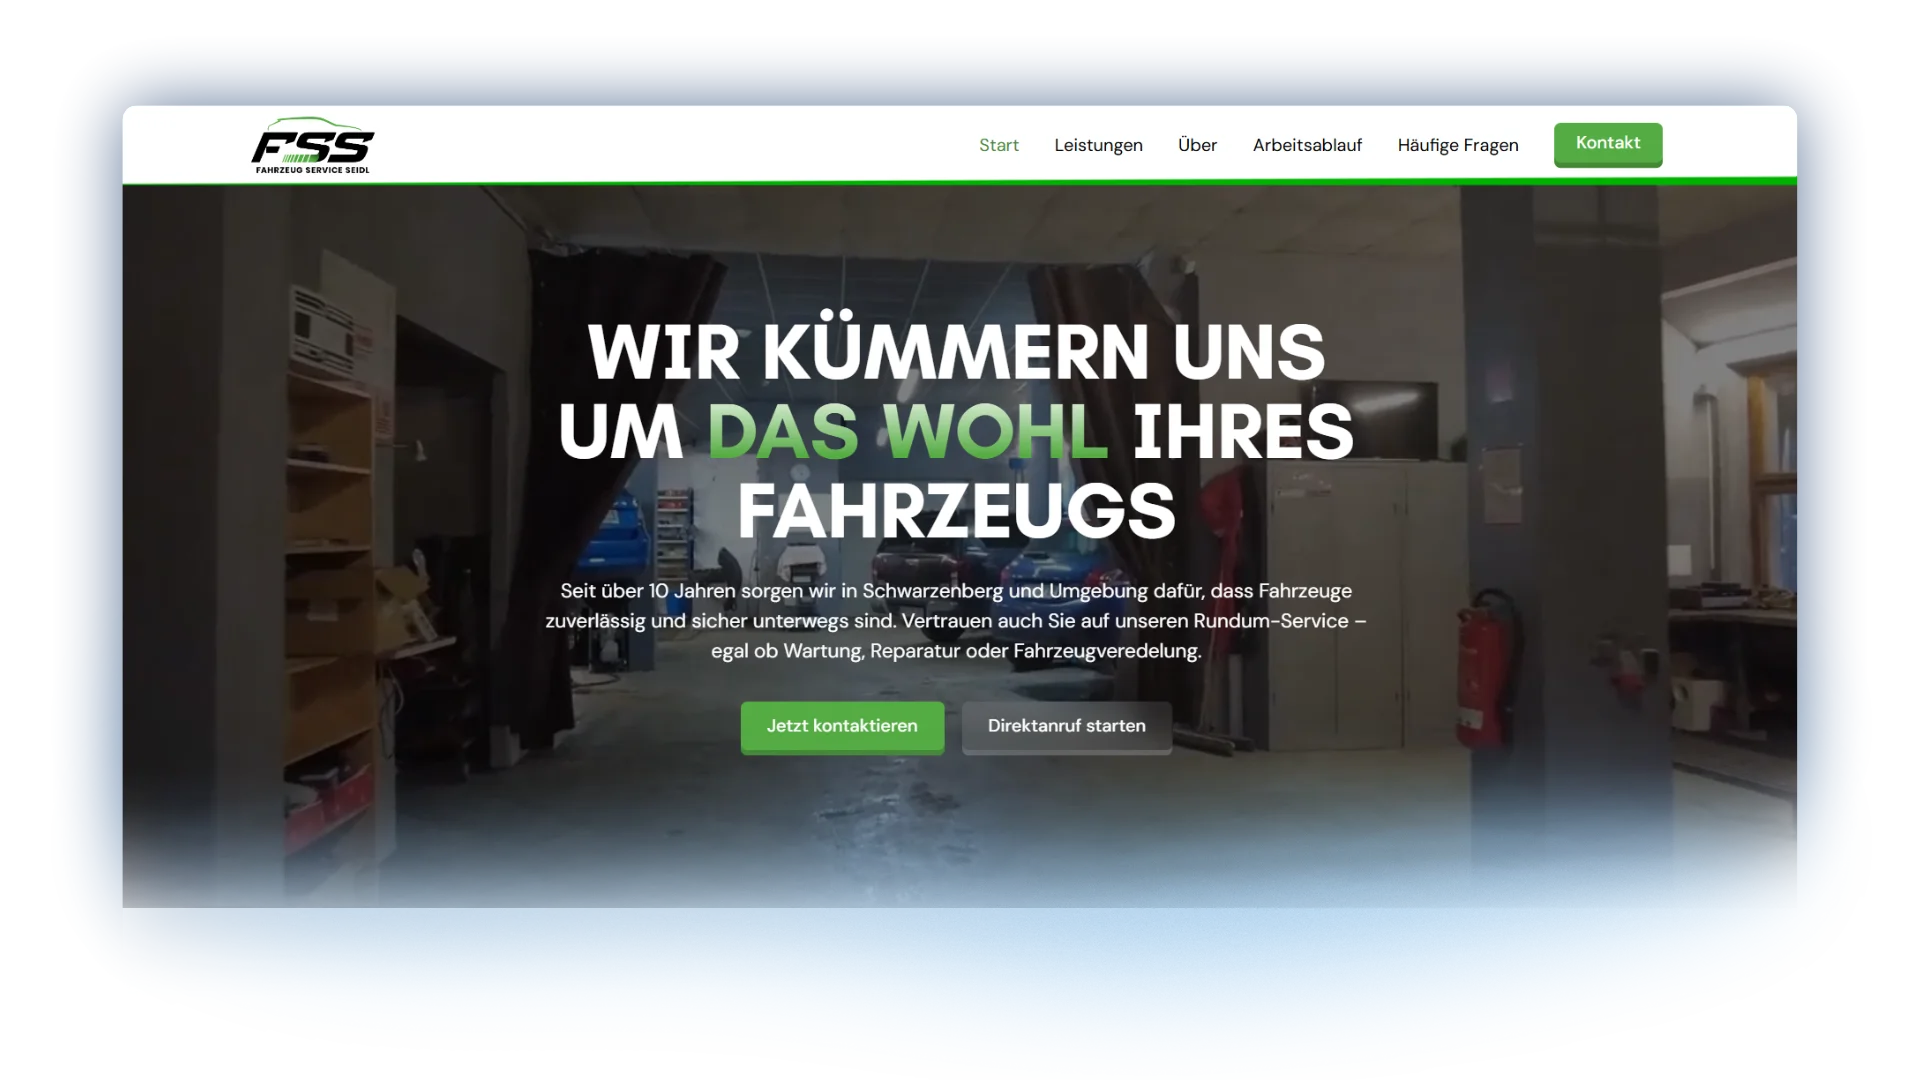Click the word FAHRZEUGS in the headline
The height and width of the screenshot is (1080, 1920).
tap(956, 512)
